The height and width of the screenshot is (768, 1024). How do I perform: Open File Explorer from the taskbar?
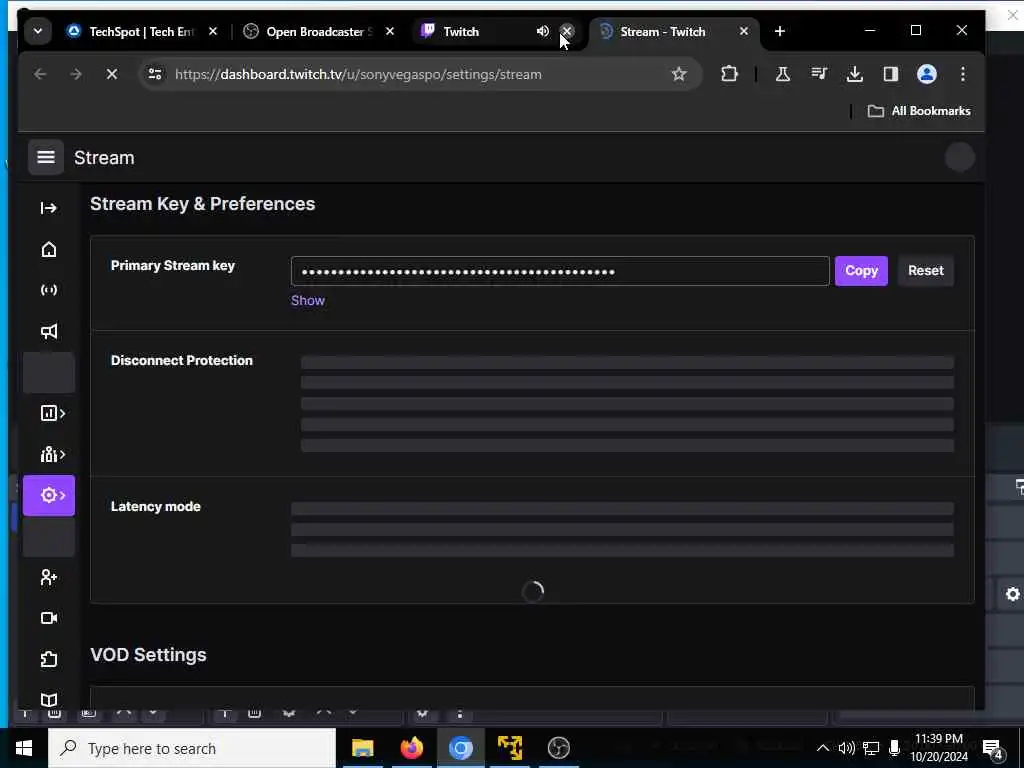(362, 748)
